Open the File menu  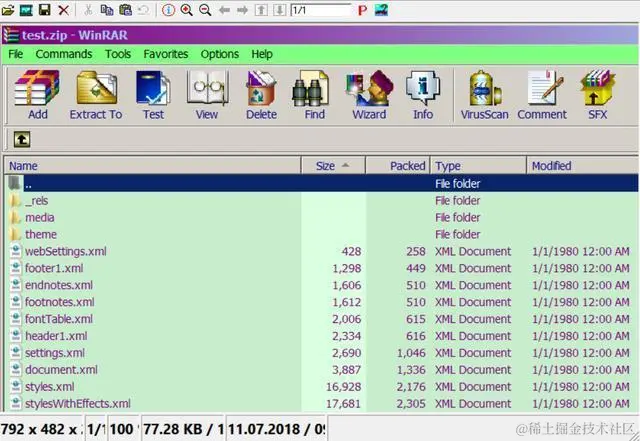point(16,54)
